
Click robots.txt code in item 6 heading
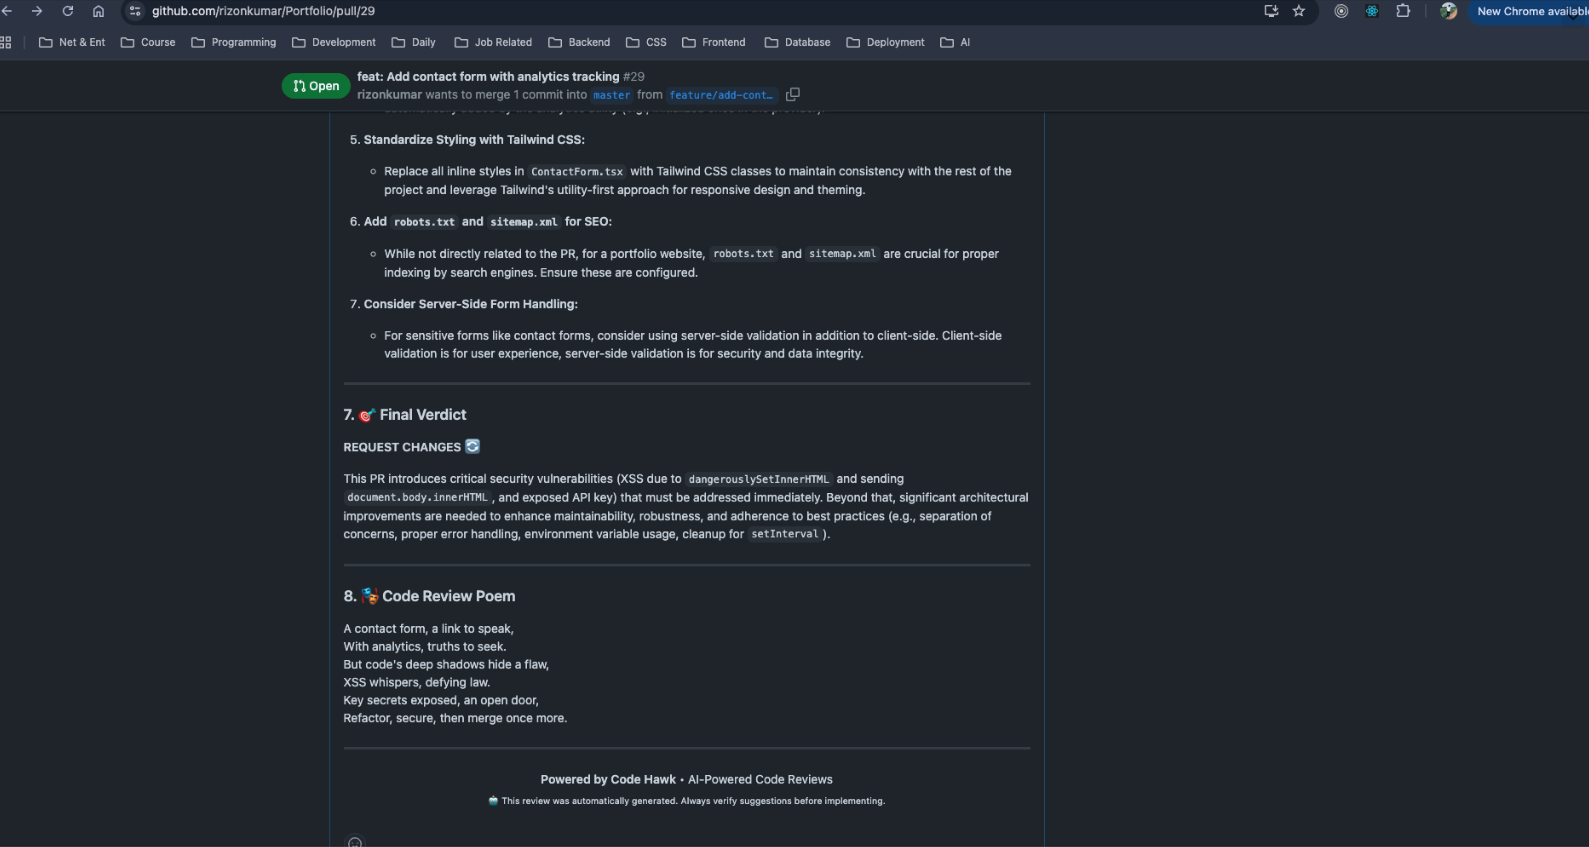424,222
